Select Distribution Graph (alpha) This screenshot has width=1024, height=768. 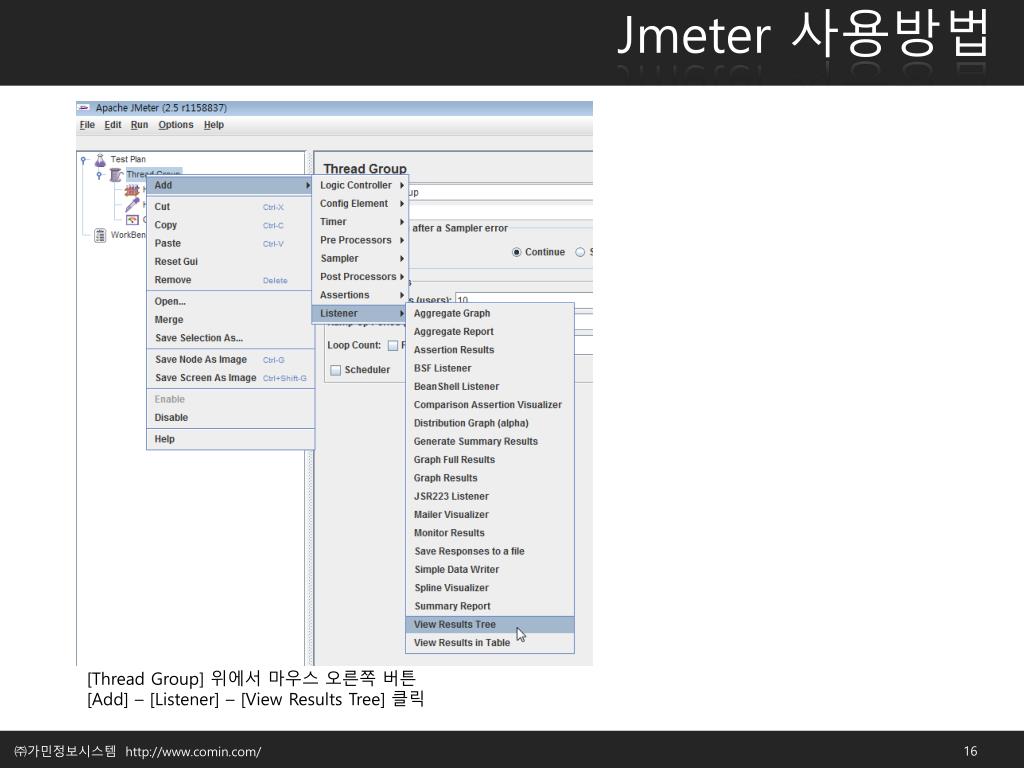[490, 423]
